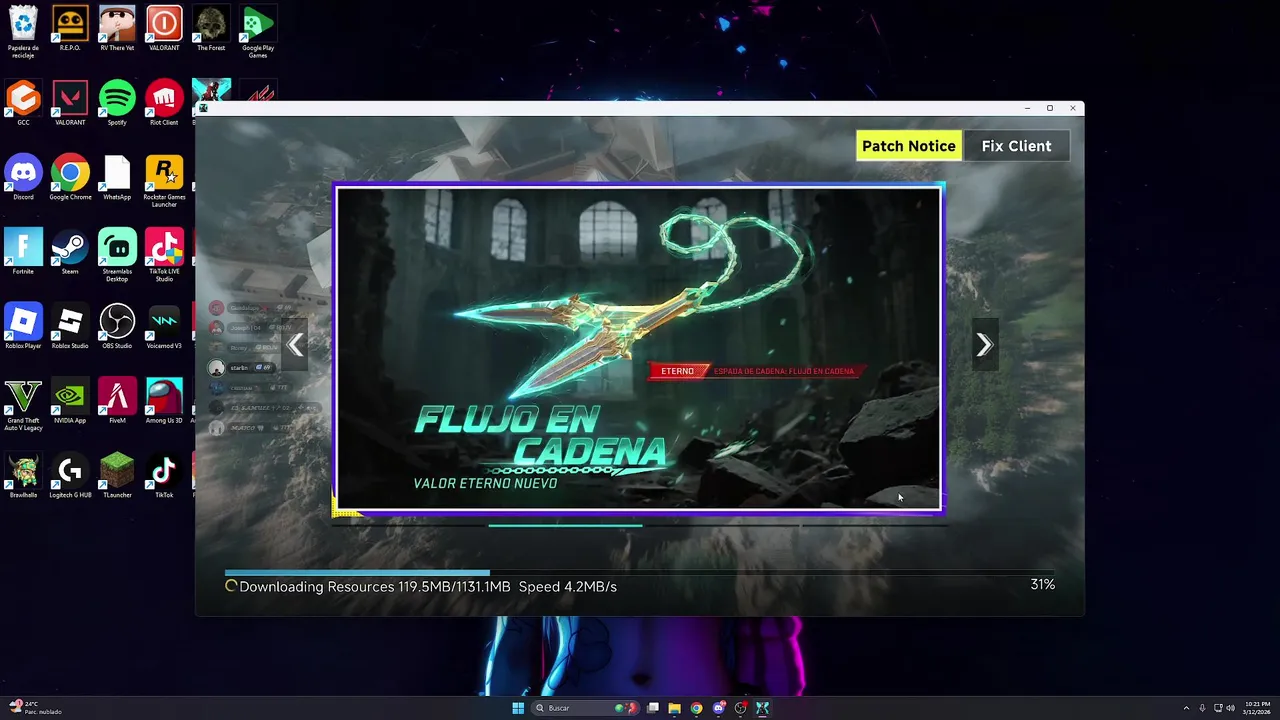The image size is (1280, 720).
Task: Launch the Riot Client shortcut
Action: (x=164, y=103)
